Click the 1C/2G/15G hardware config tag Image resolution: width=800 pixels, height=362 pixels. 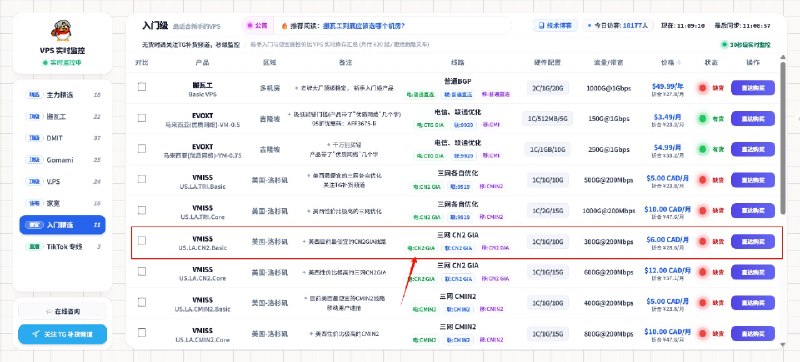pyautogui.click(x=547, y=211)
